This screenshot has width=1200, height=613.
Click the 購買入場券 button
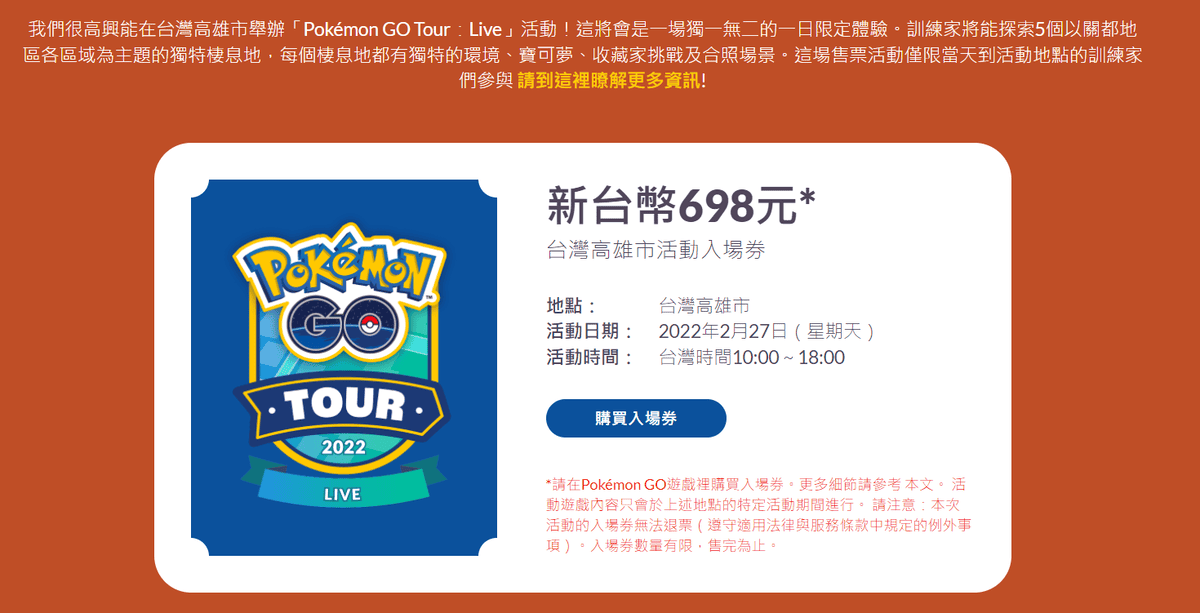[636, 418]
